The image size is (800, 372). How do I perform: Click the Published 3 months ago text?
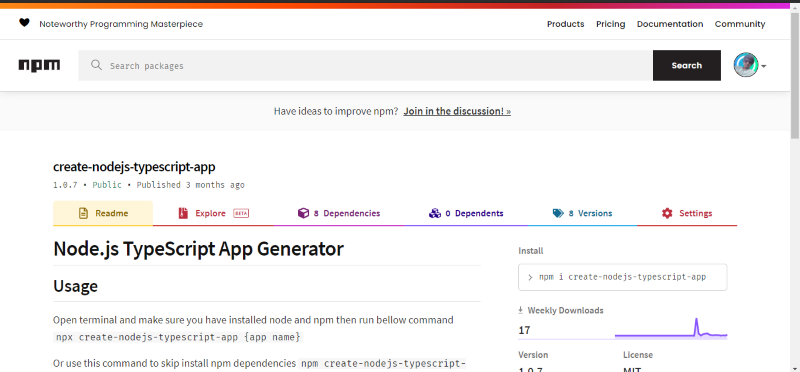[x=190, y=185]
